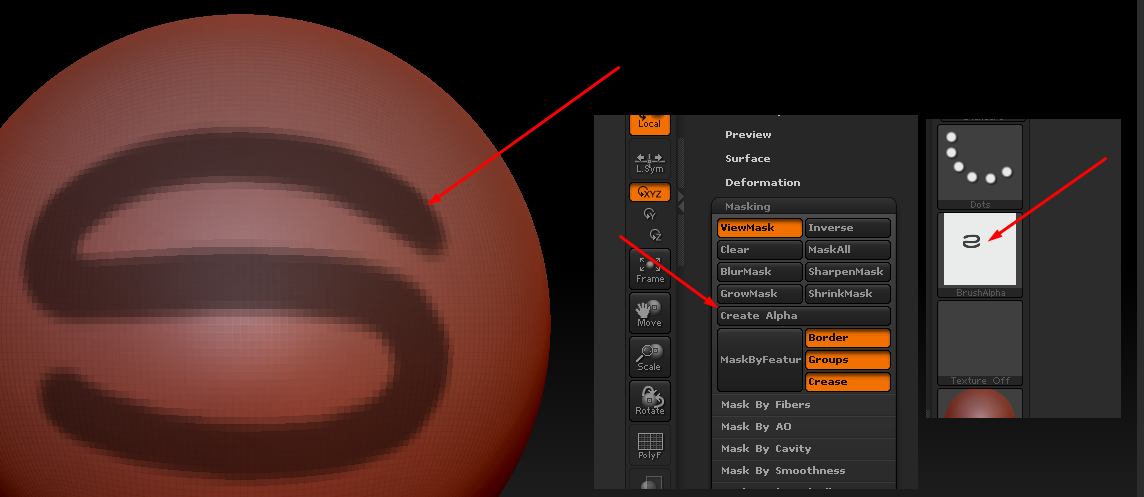Expand the Surface subpalette

[x=747, y=158]
